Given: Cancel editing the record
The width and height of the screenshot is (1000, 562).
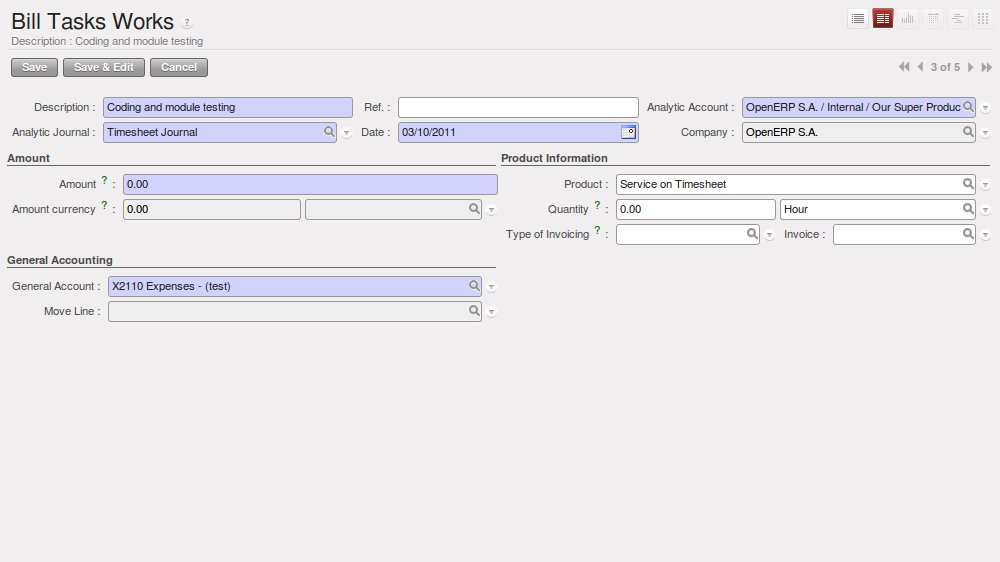Looking at the screenshot, I should point(179,67).
